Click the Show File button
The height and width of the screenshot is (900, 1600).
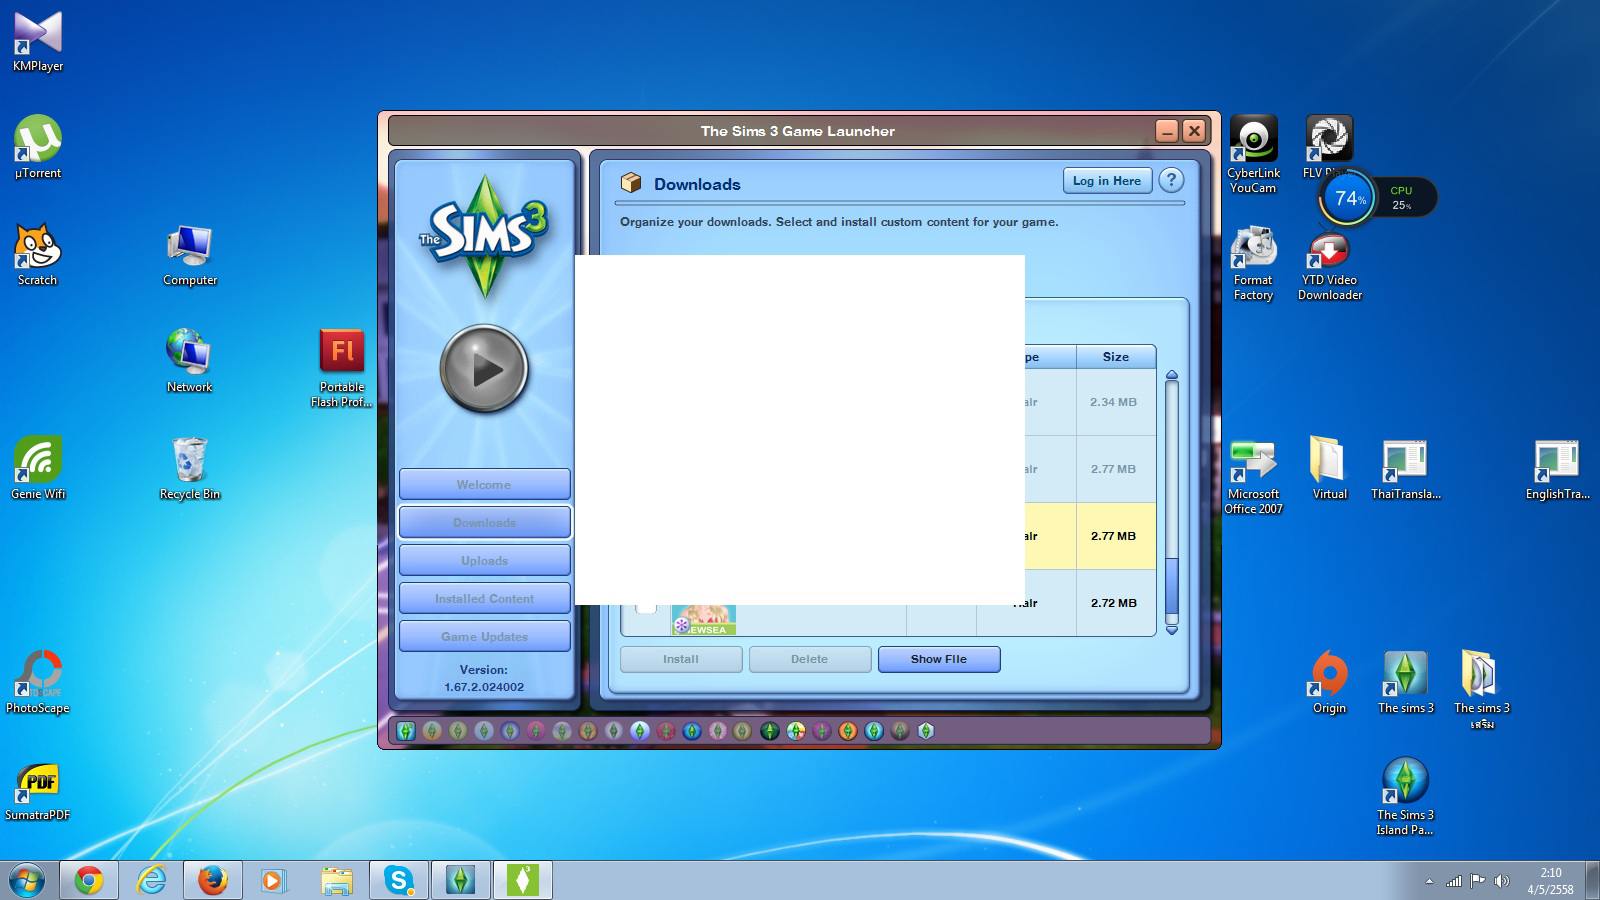[x=938, y=659]
